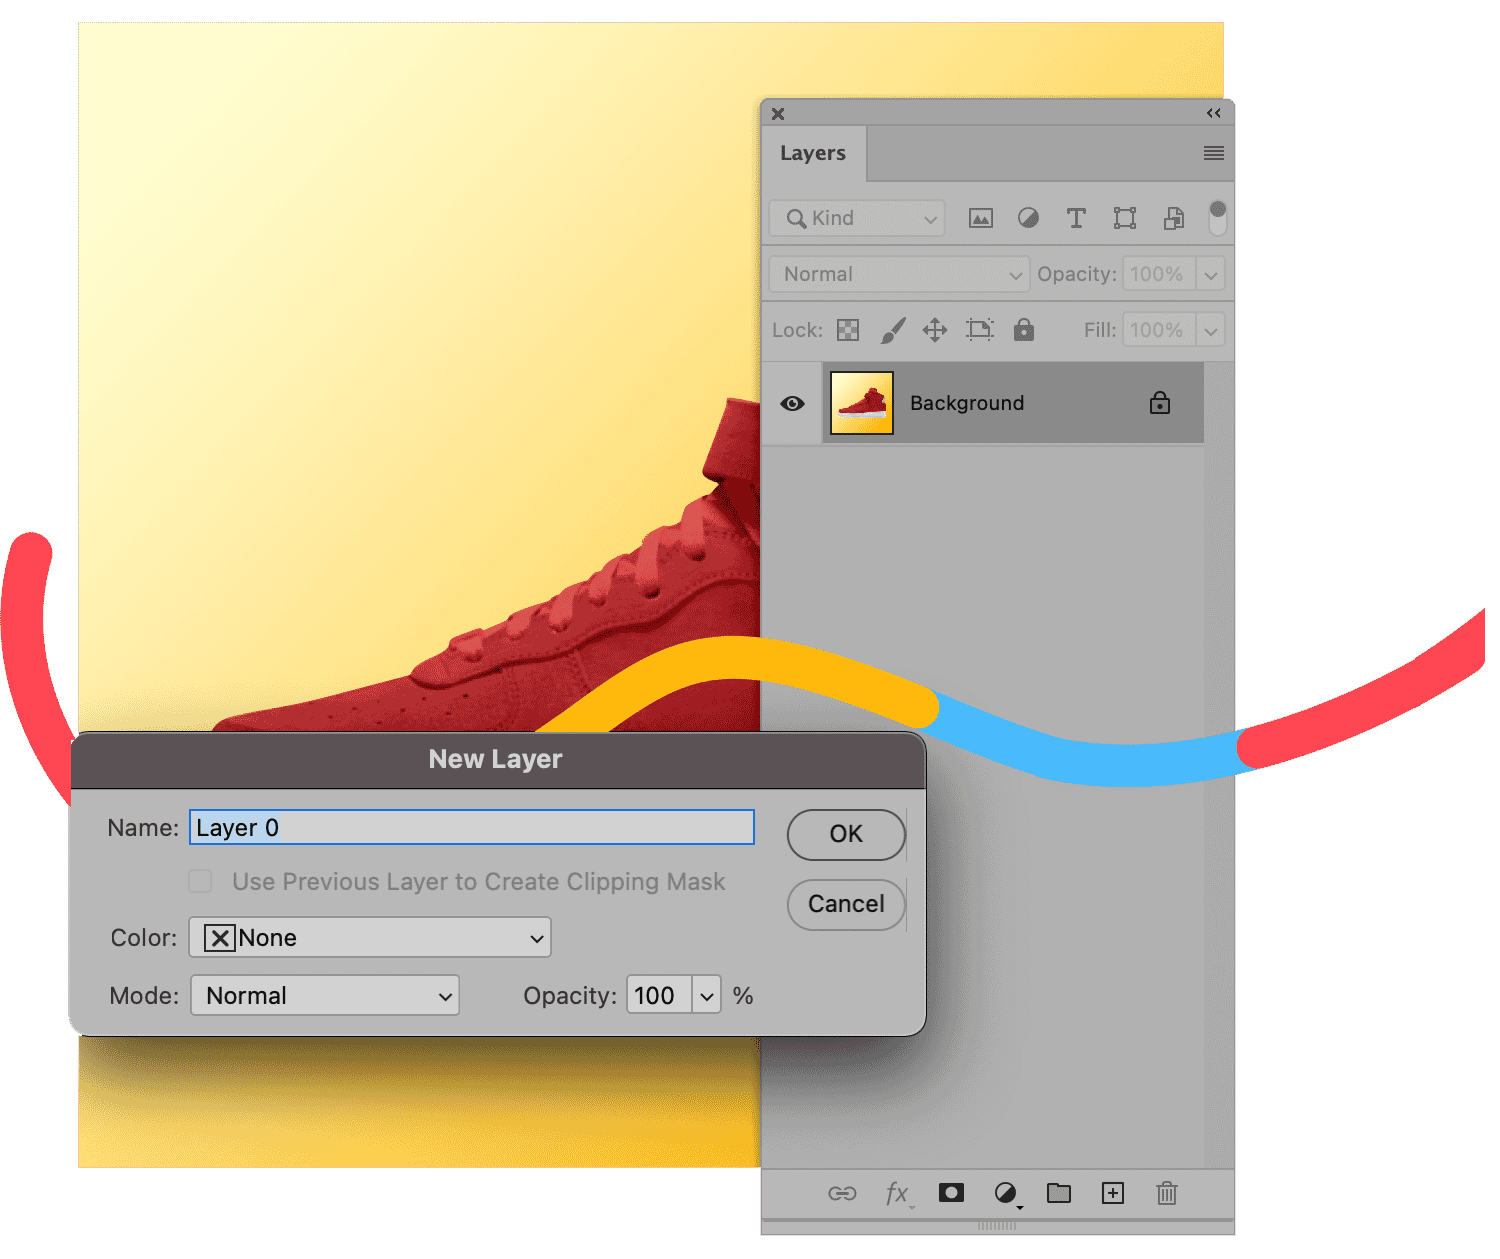
Task: Filter layers by type (T) icon
Action: point(1076,219)
